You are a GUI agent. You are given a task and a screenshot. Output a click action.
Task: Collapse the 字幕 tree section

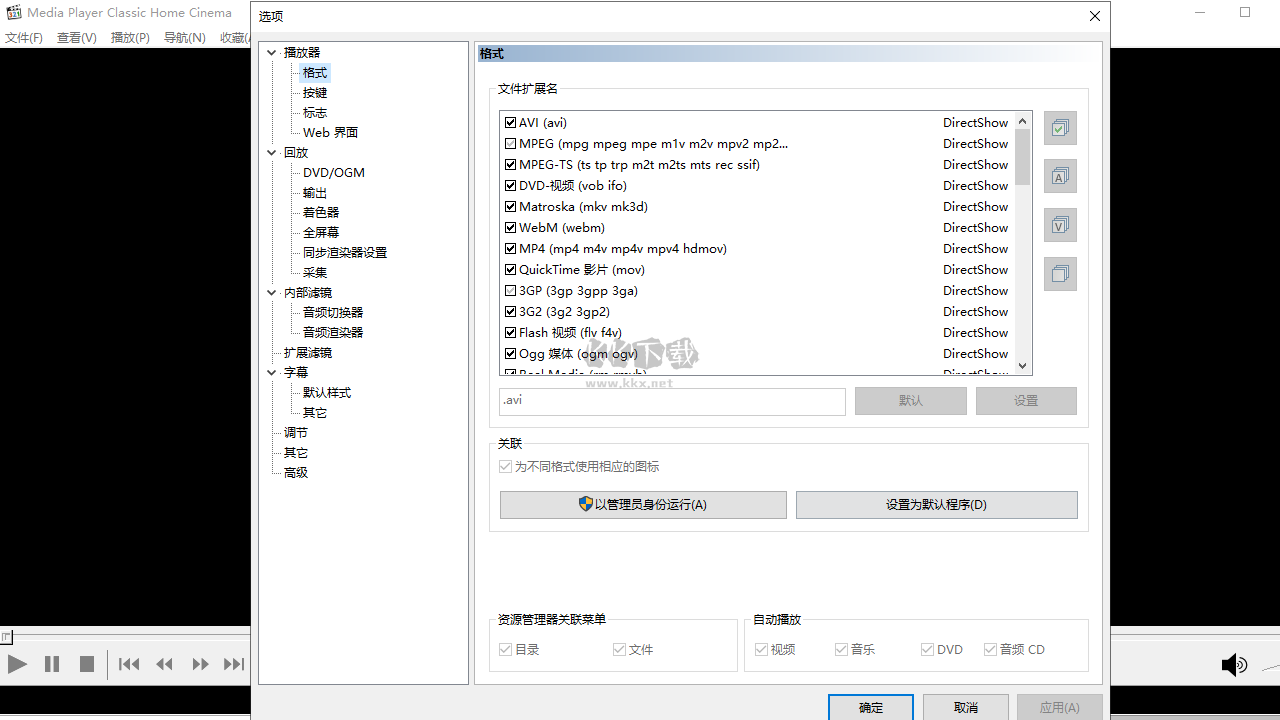click(271, 372)
